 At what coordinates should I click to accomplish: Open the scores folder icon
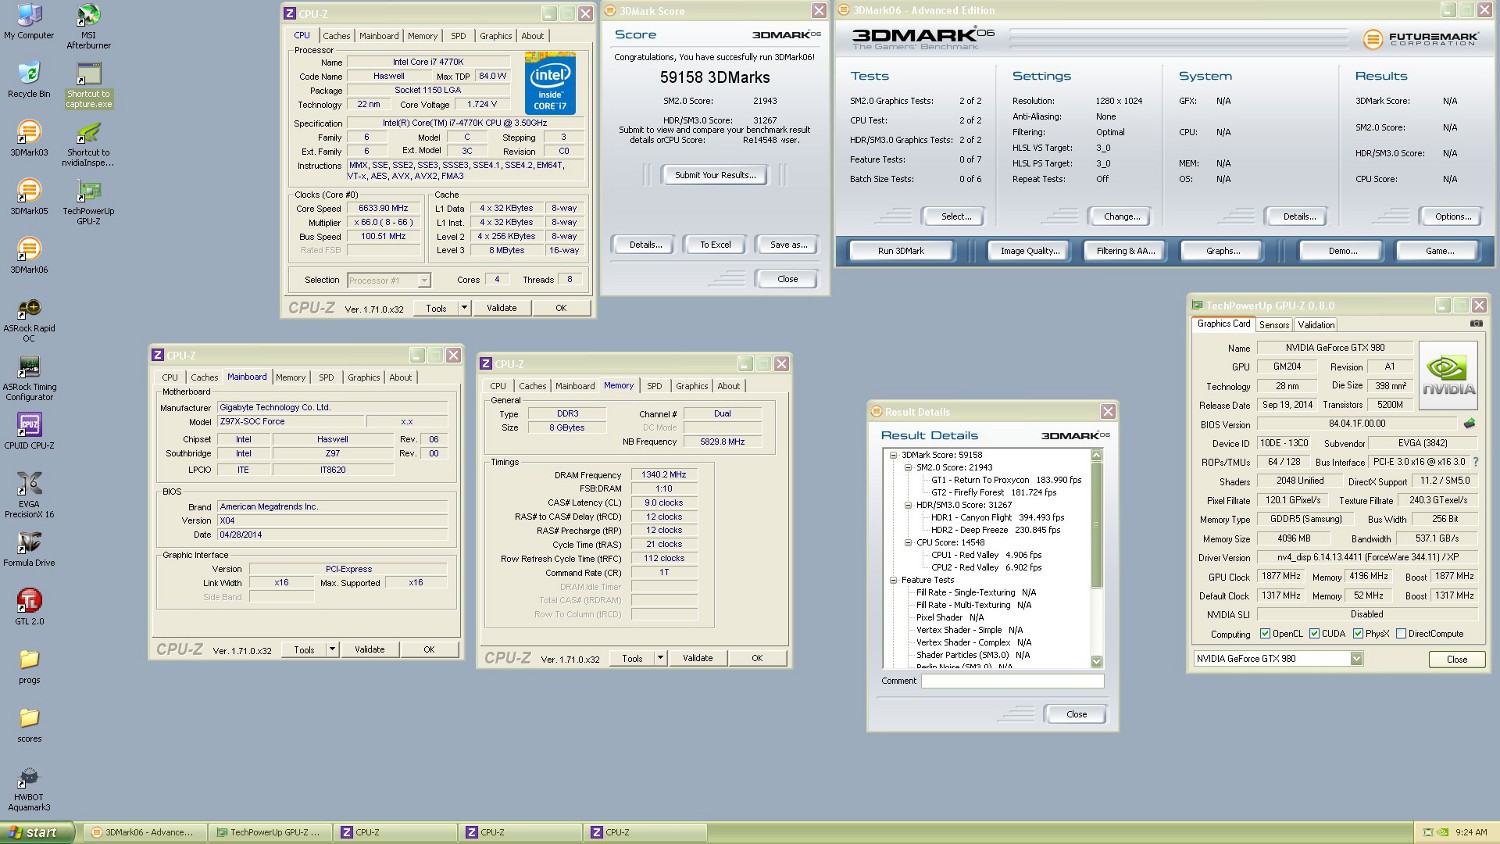(x=29, y=725)
